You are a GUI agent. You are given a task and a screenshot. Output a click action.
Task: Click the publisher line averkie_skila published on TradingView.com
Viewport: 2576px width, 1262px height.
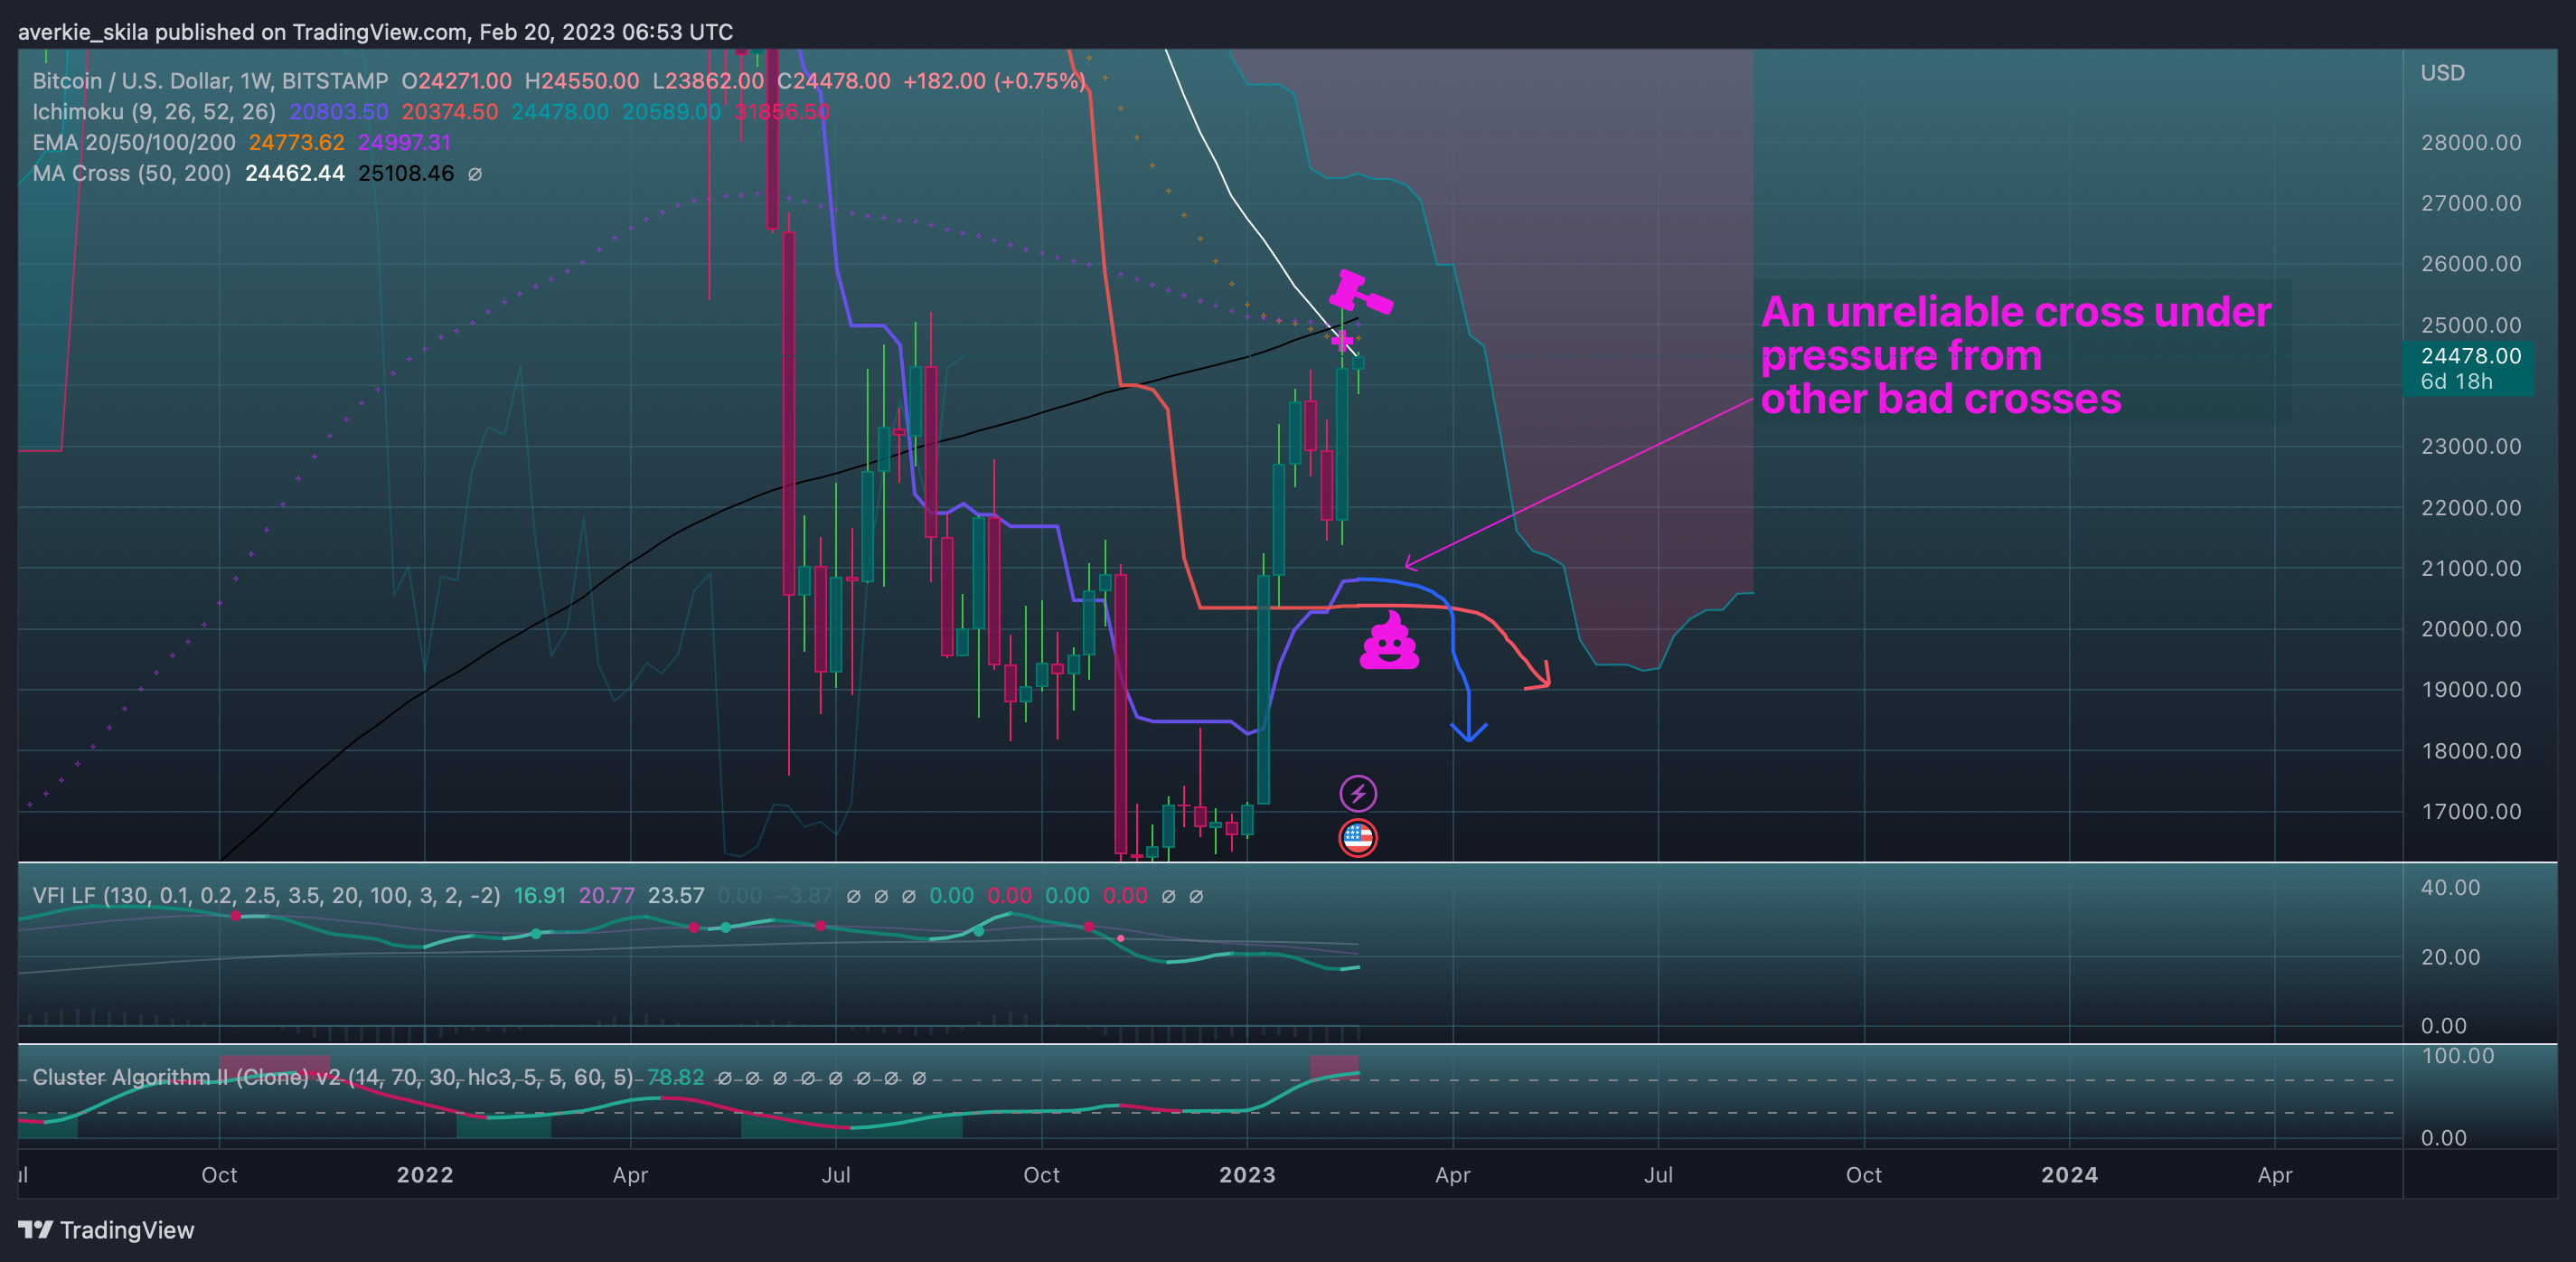[x=375, y=32]
